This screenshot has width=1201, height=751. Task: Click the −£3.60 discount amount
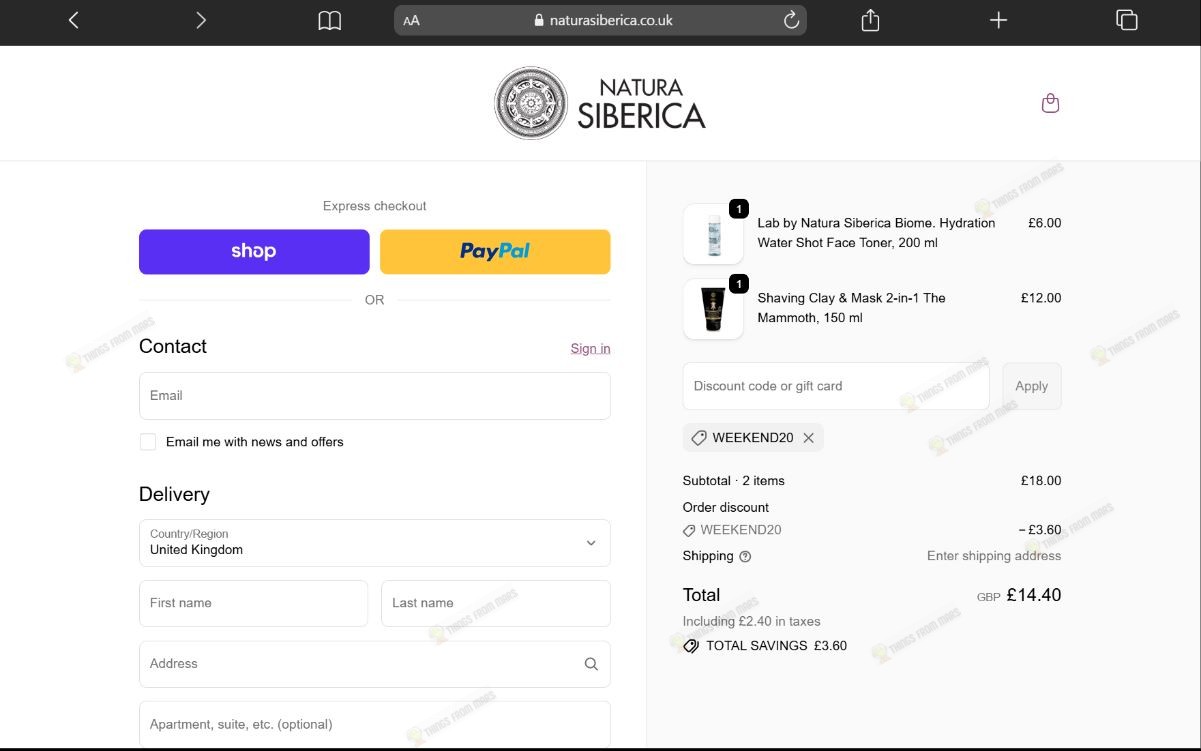pos(1040,530)
